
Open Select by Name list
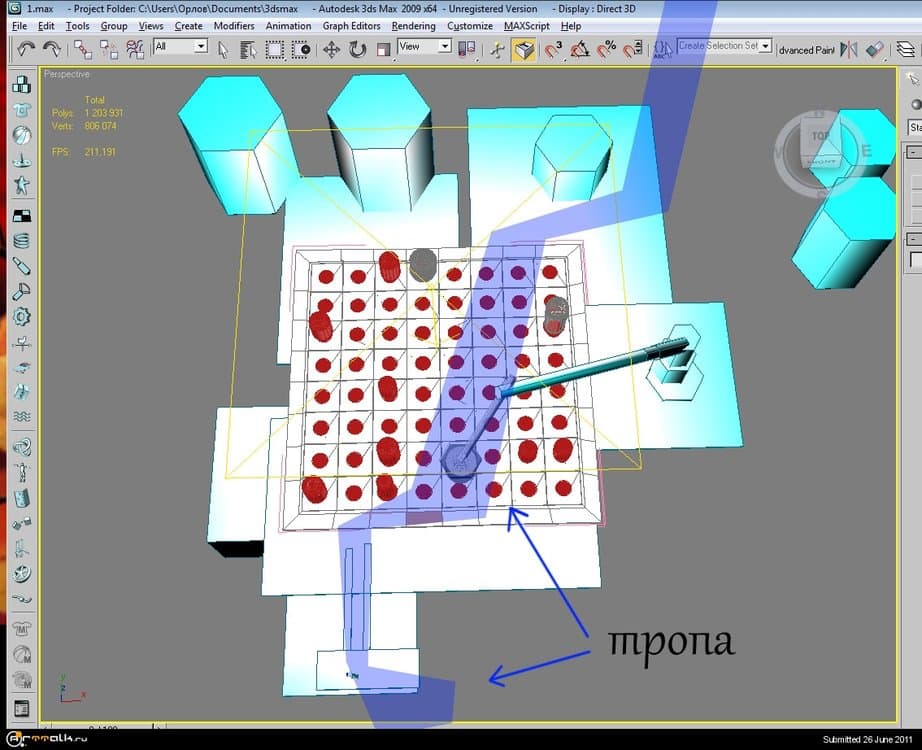tap(249, 49)
